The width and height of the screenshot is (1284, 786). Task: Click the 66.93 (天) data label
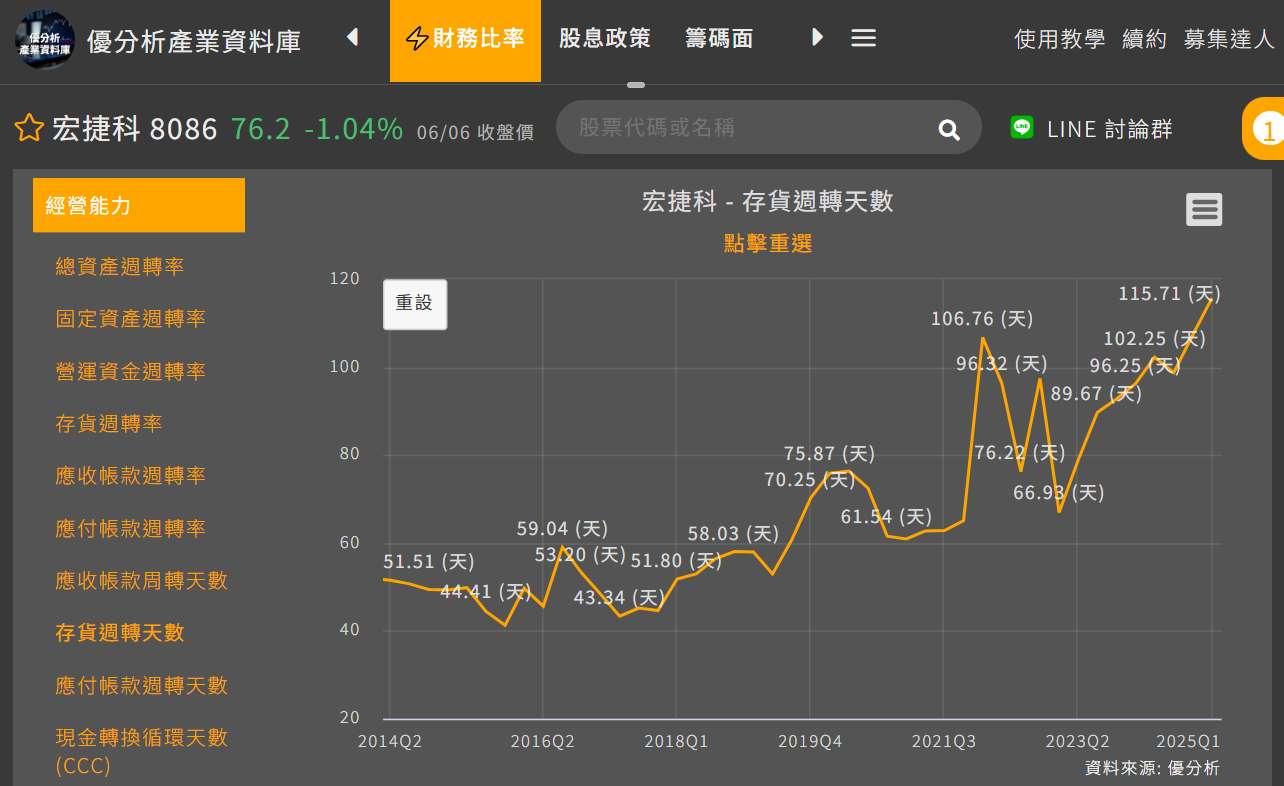1059,493
